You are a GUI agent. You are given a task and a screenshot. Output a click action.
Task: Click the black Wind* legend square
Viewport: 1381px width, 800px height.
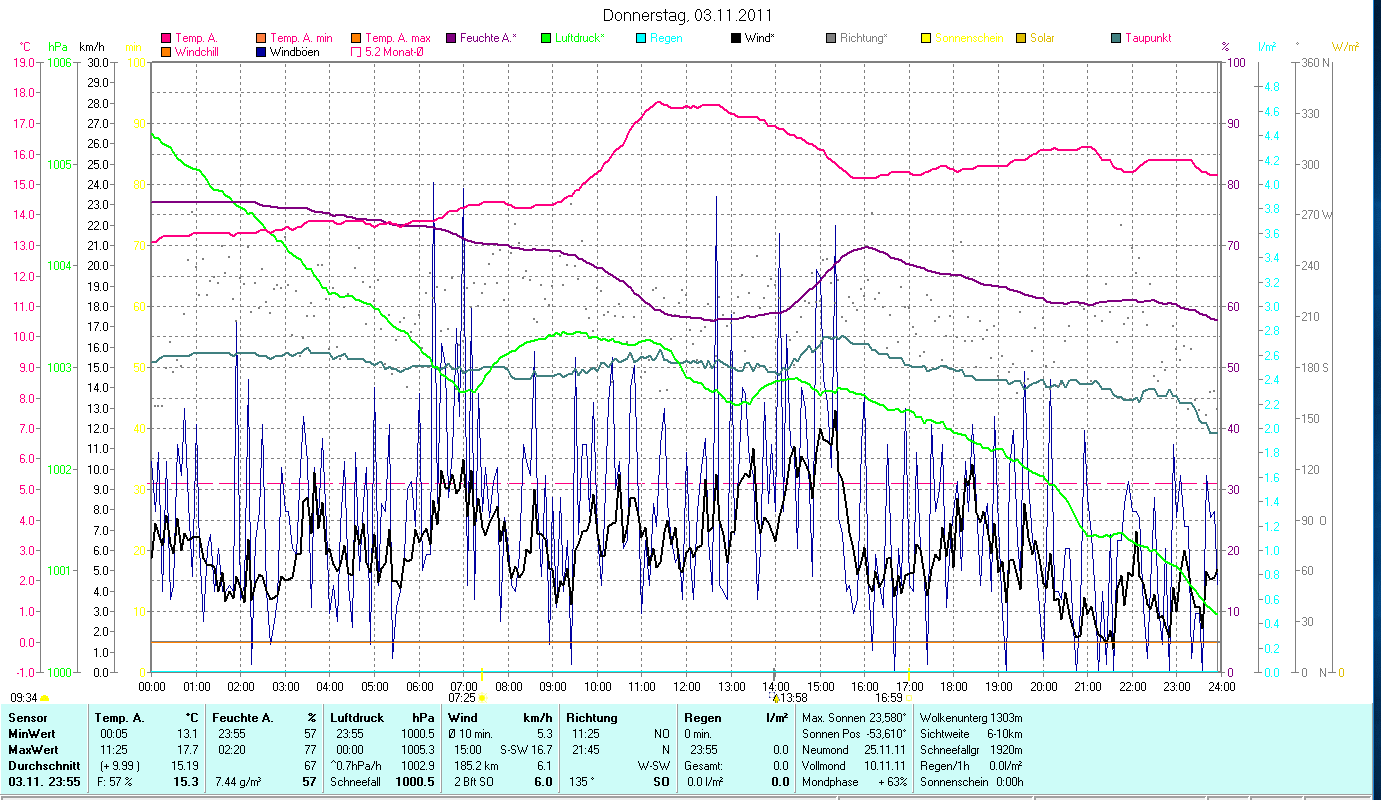(x=736, y=38)
